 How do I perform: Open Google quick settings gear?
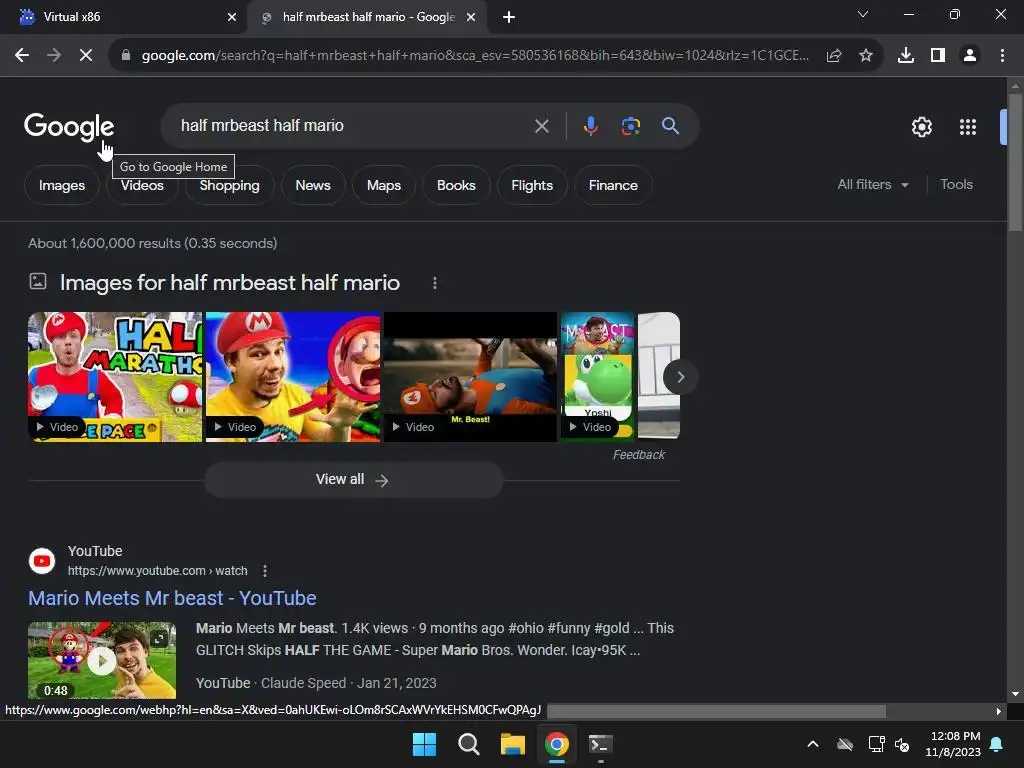921,127
